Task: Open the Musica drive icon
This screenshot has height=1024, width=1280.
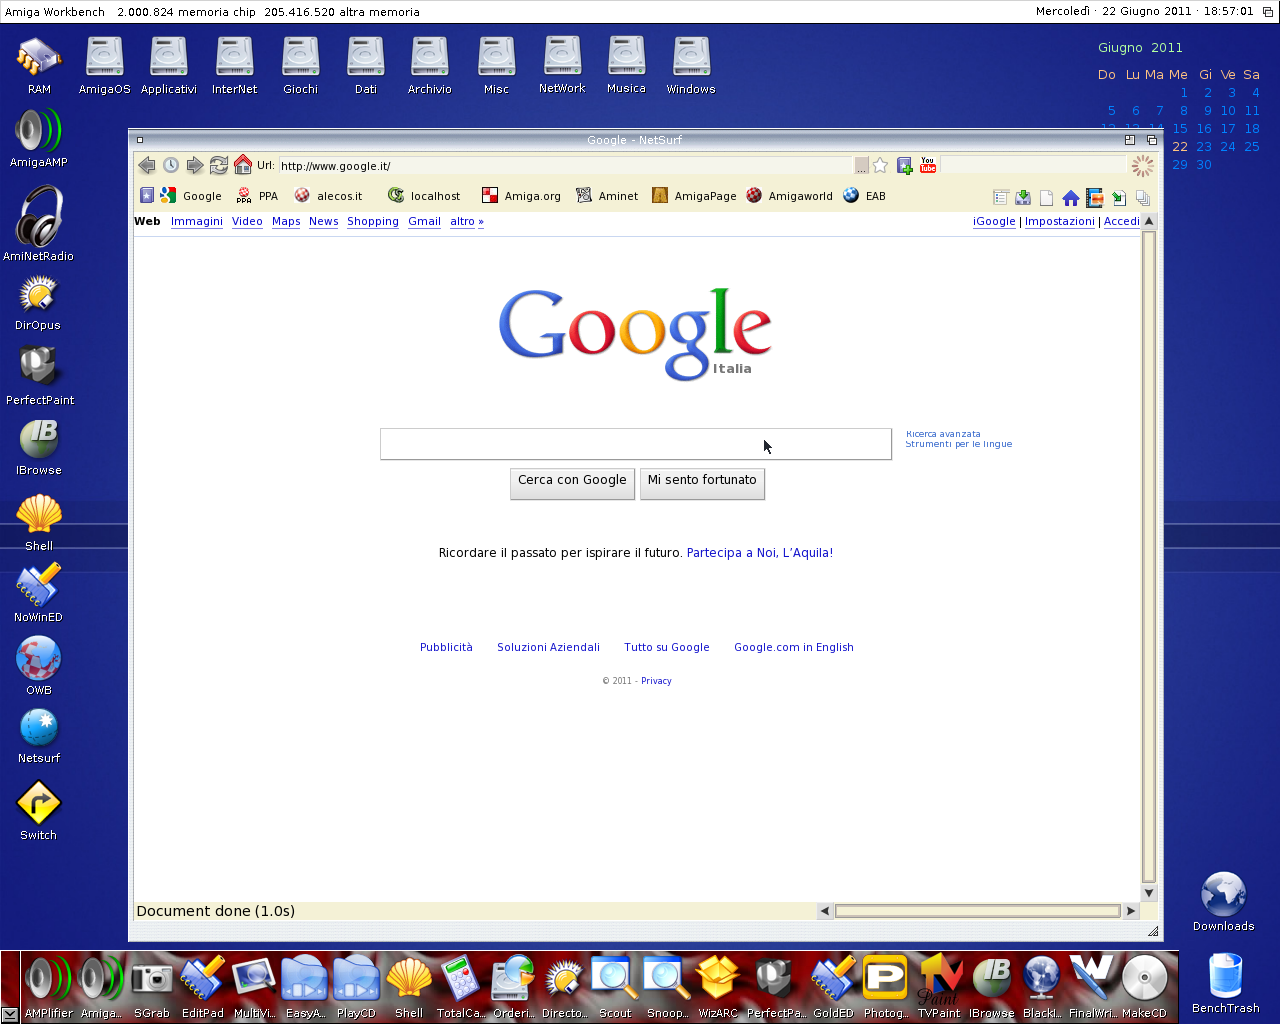Action: tap(626, 66)
